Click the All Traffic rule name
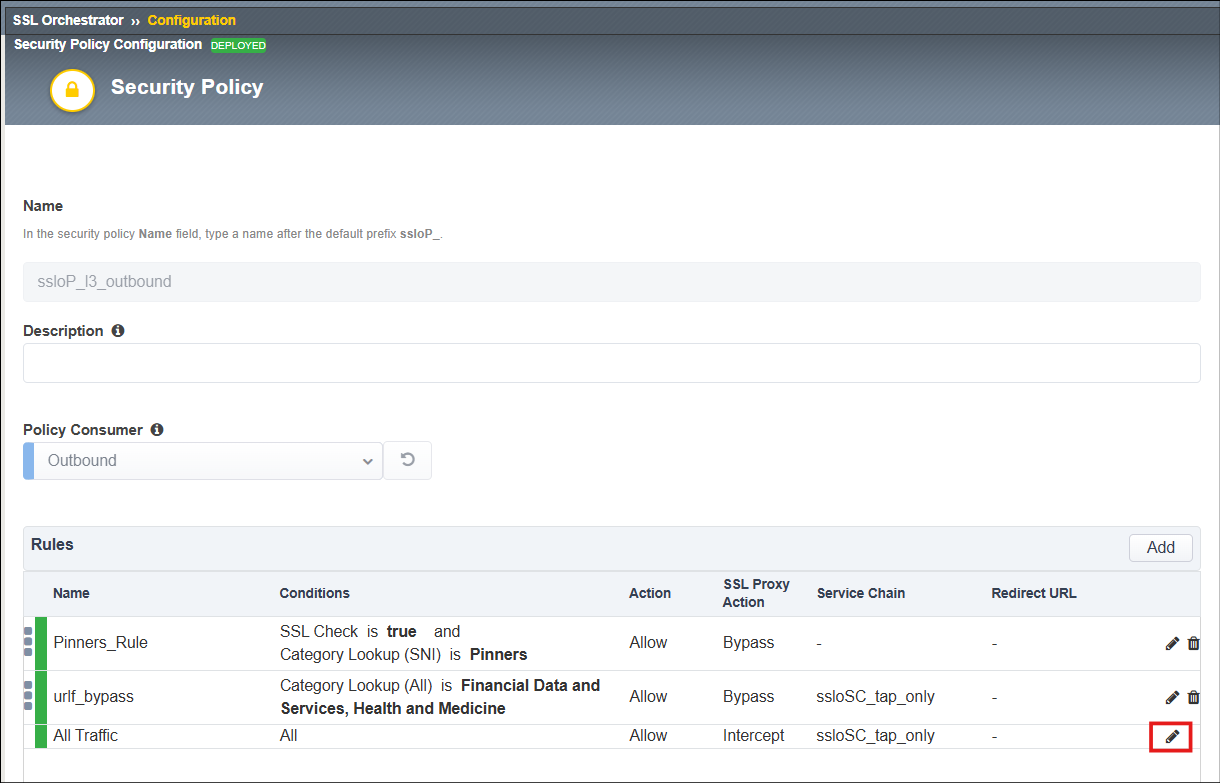Viewport: 1220px width, 783px height. click(x=85, y=735)
